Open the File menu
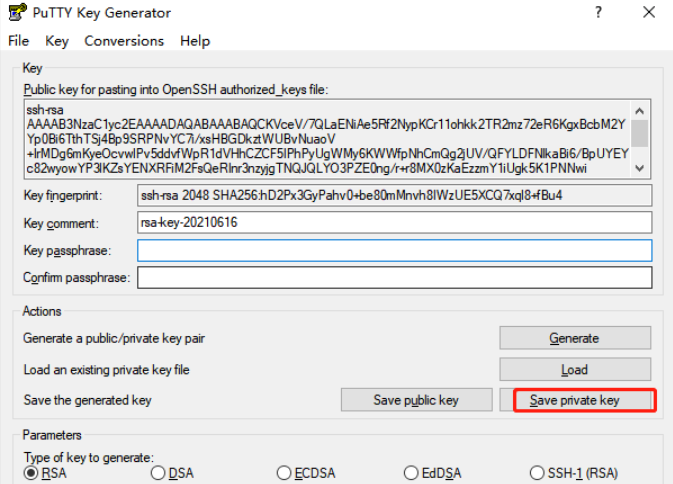The width and height of the screenshot is (673, 484). point(19,41)
